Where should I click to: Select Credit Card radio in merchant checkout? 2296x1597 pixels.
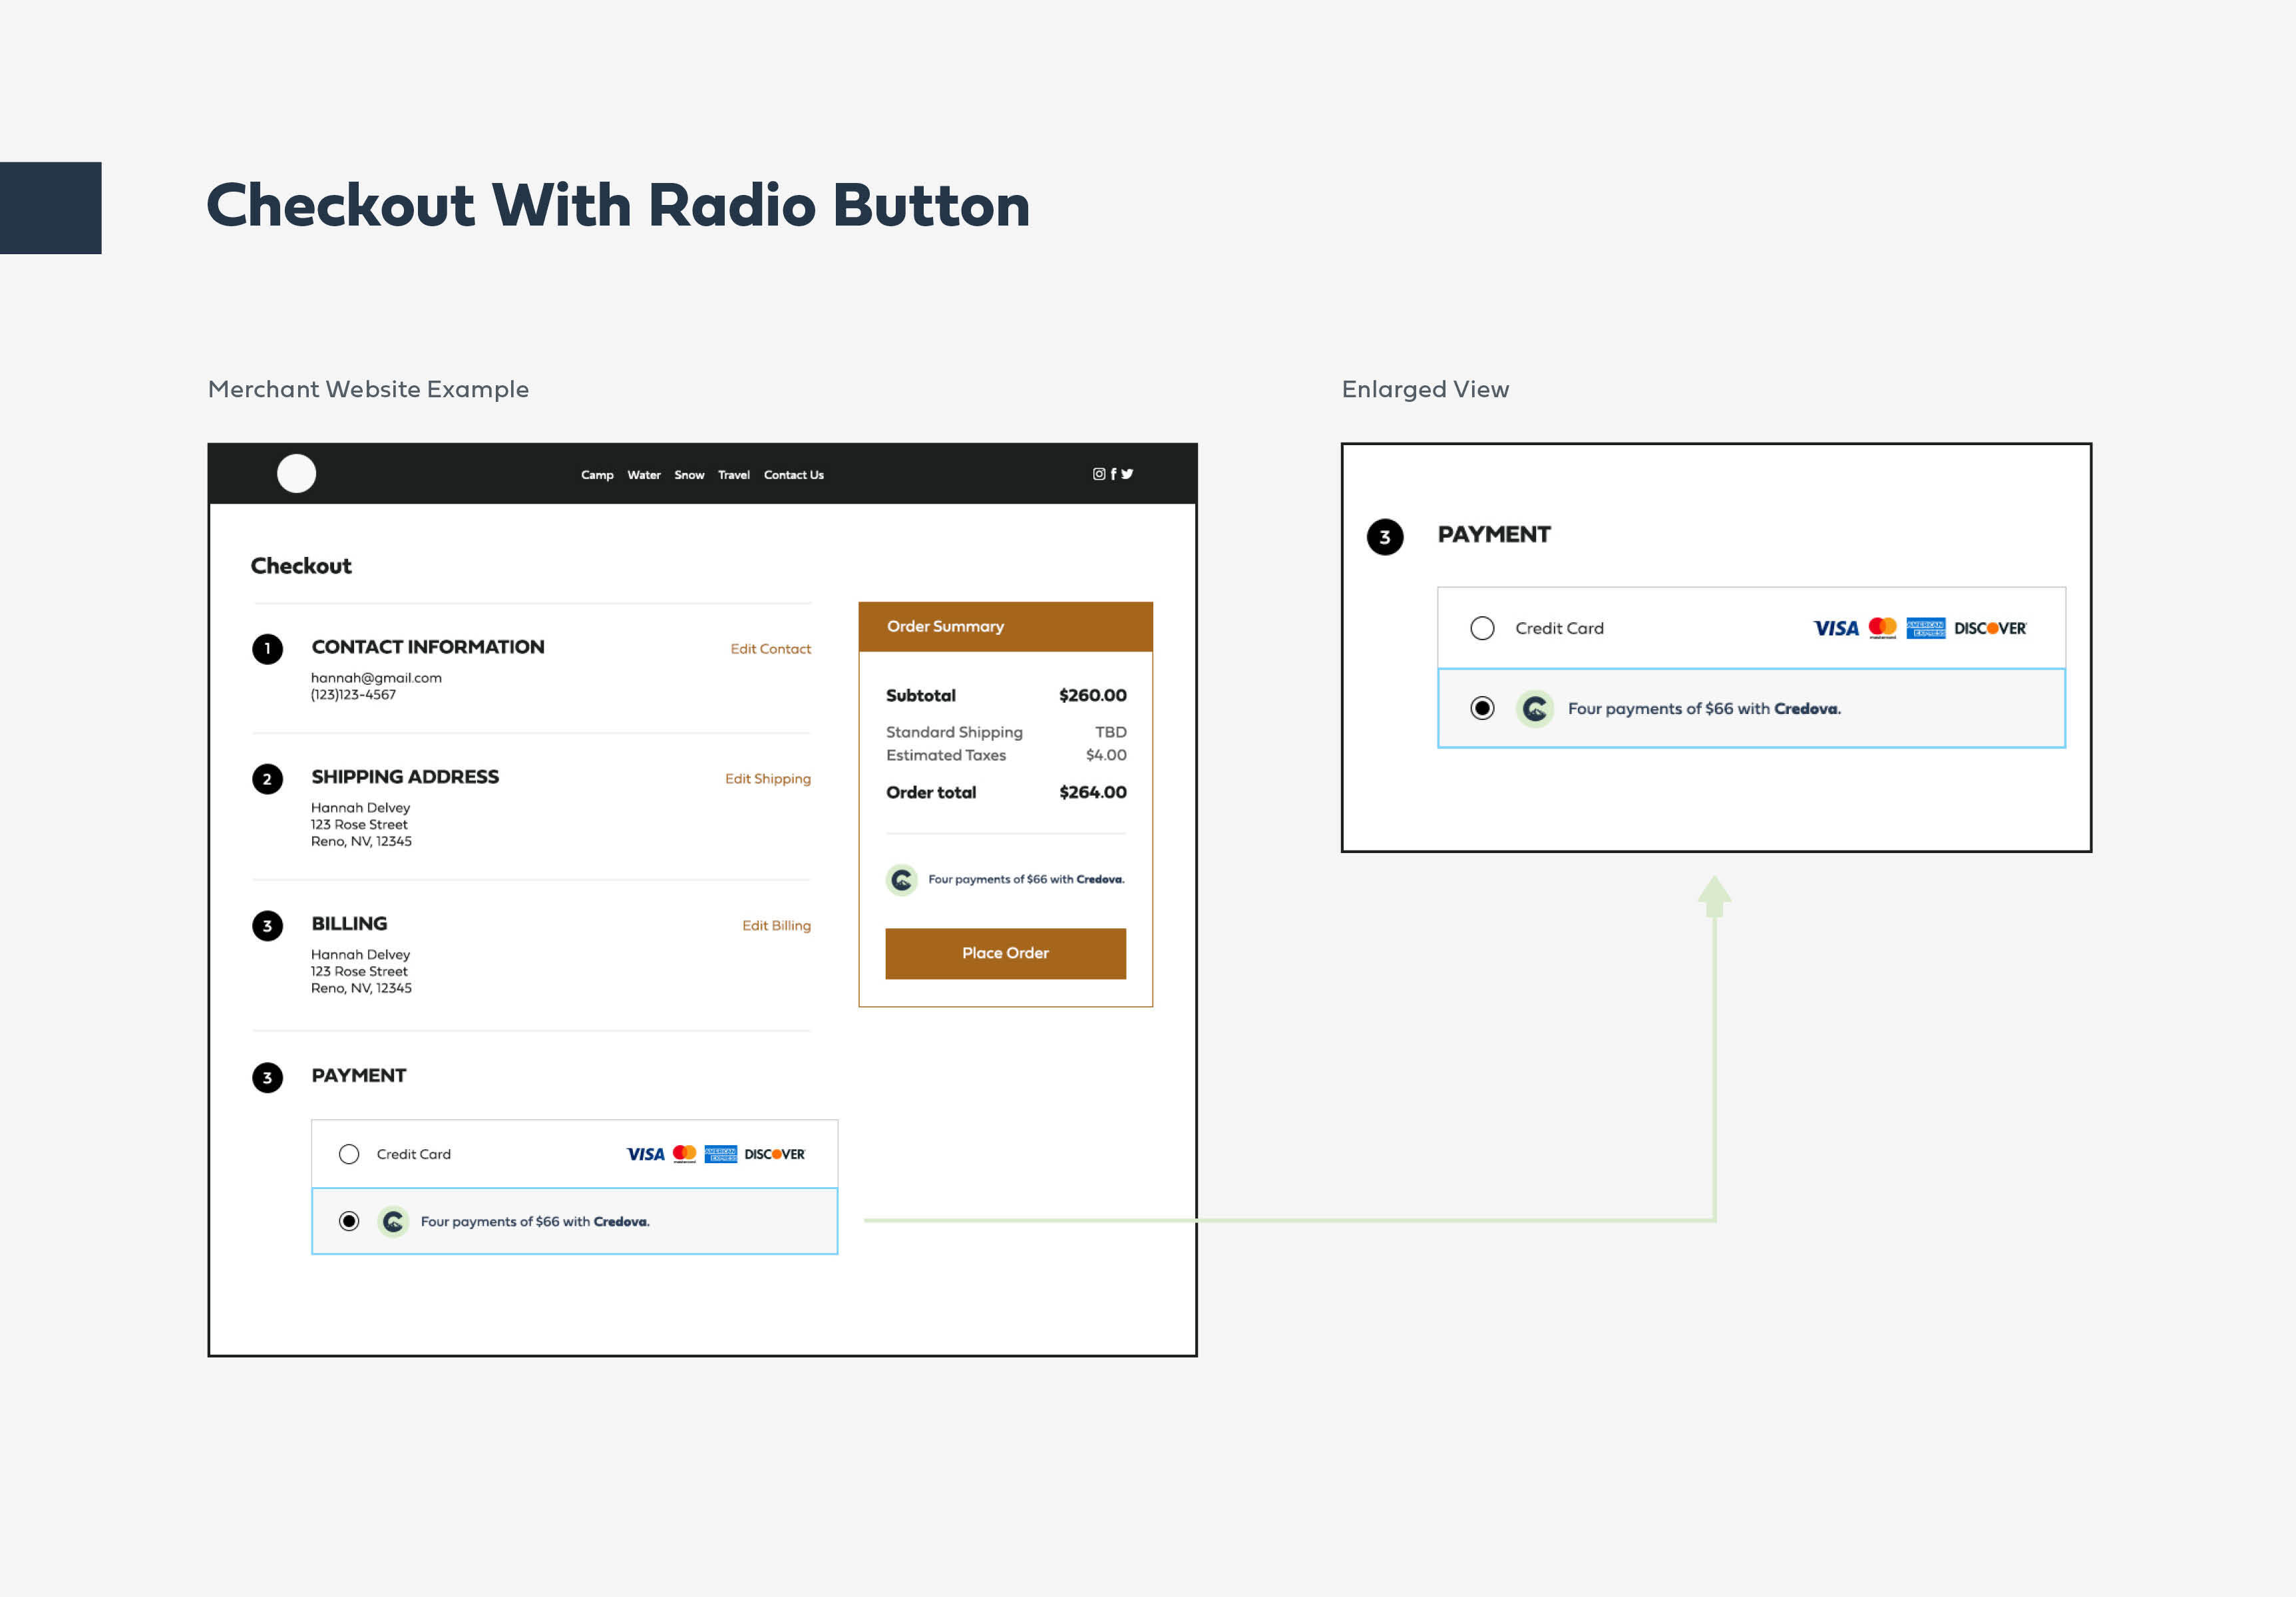349,1154
